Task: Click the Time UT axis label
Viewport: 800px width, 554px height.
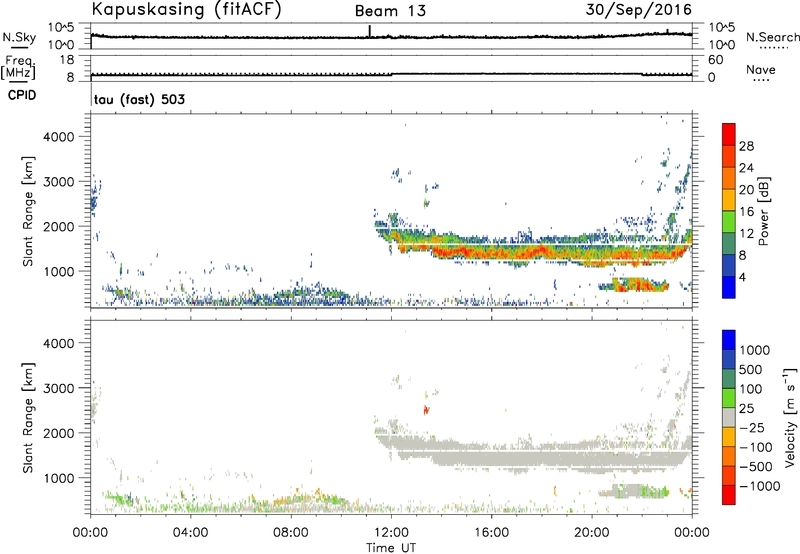Action: pos(391,548)
